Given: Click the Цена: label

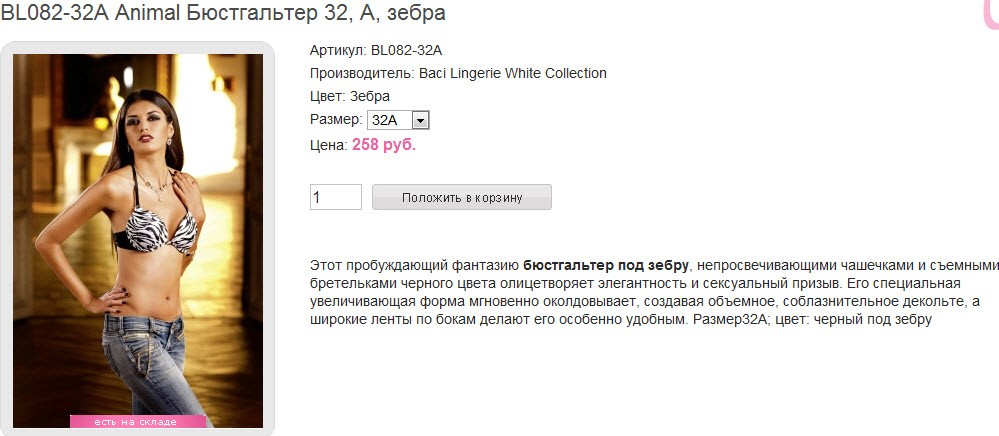Looking at the screenshot, I should [x=329, y=145].
